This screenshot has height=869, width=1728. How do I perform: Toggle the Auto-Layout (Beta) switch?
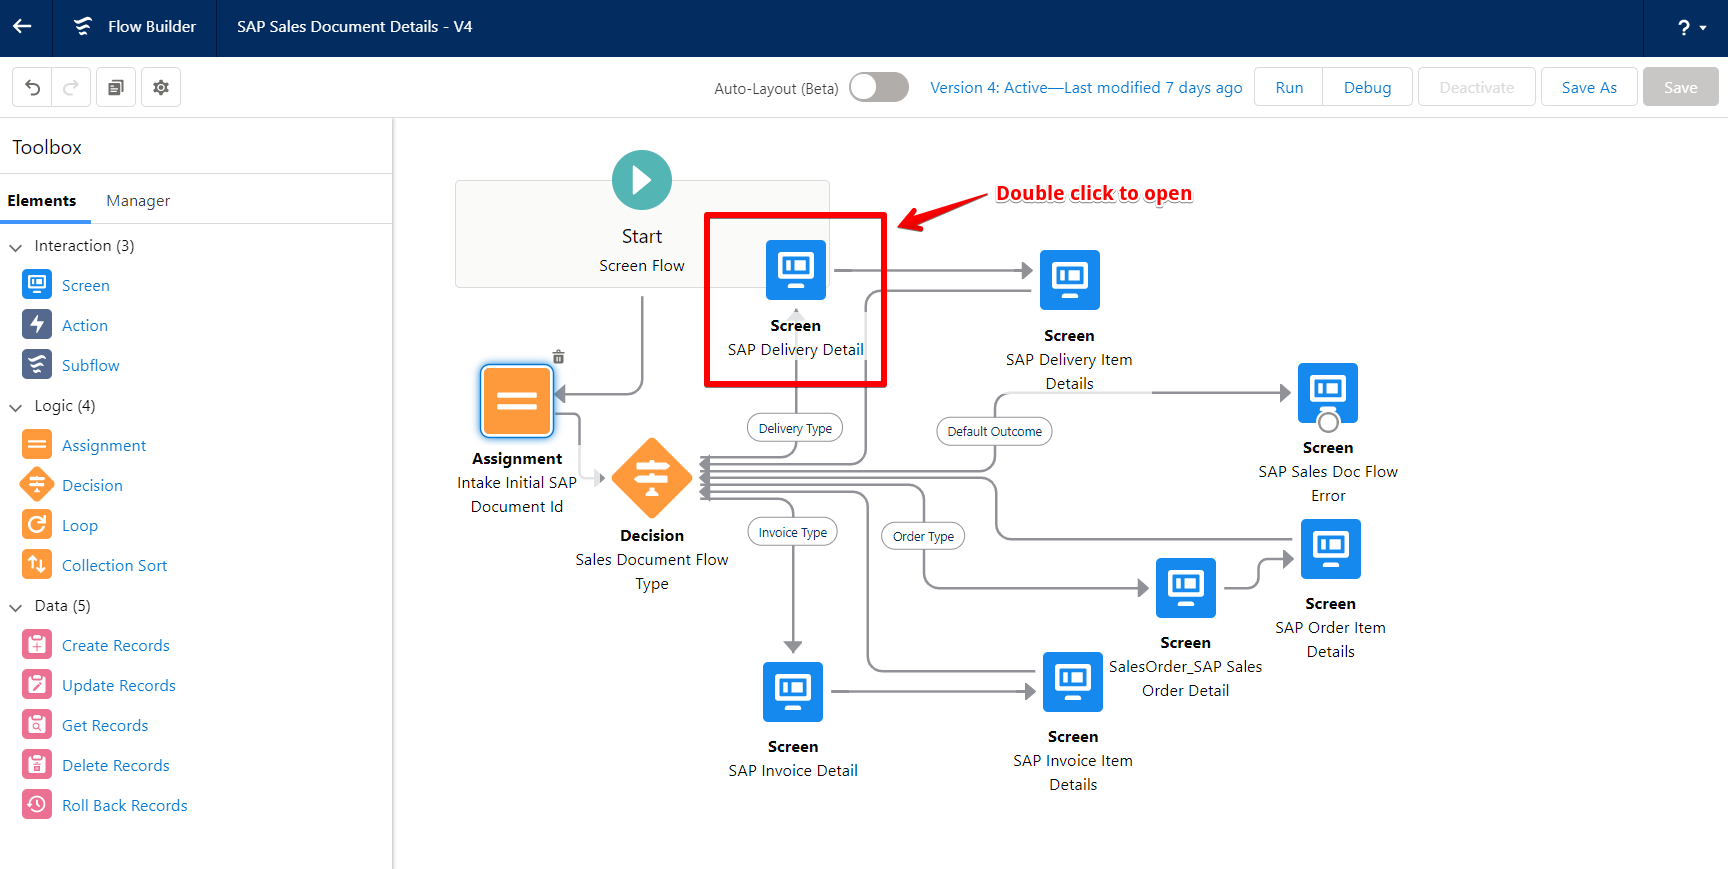(879, 87)
